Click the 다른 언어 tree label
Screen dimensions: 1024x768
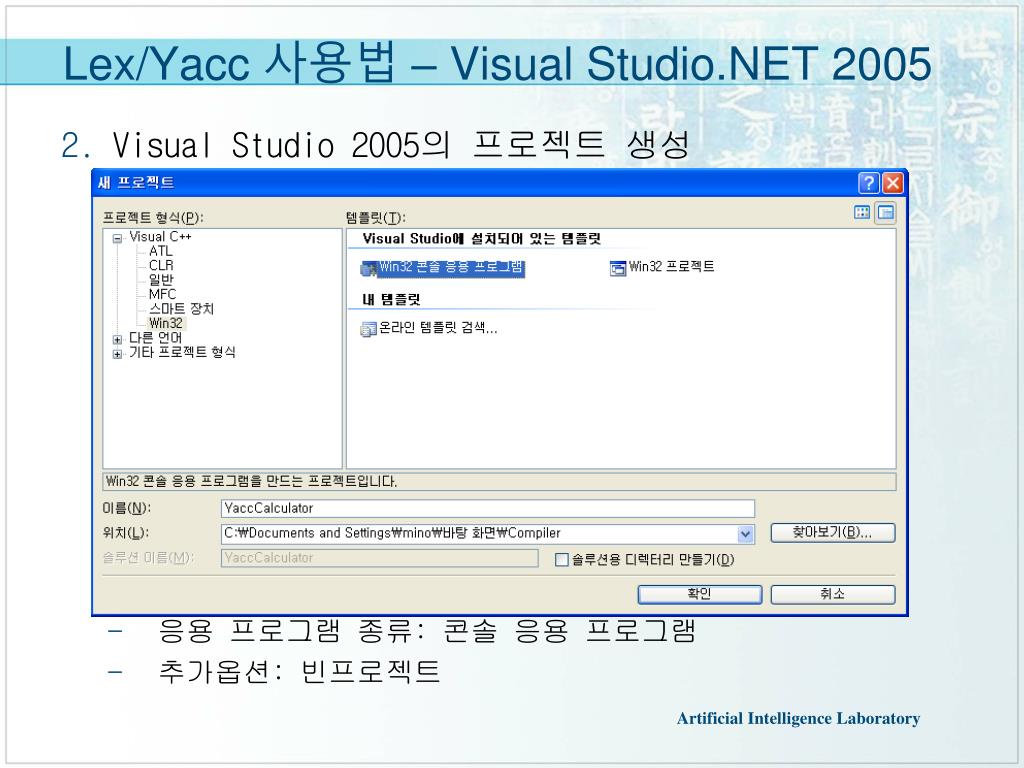155,338
